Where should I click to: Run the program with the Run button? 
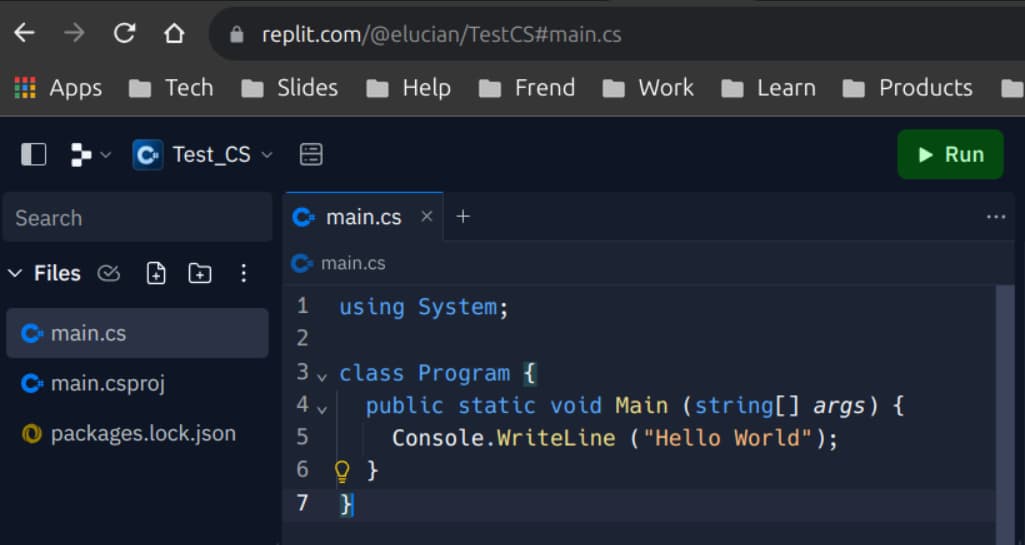pyautogui.click(x=950, y=154)
